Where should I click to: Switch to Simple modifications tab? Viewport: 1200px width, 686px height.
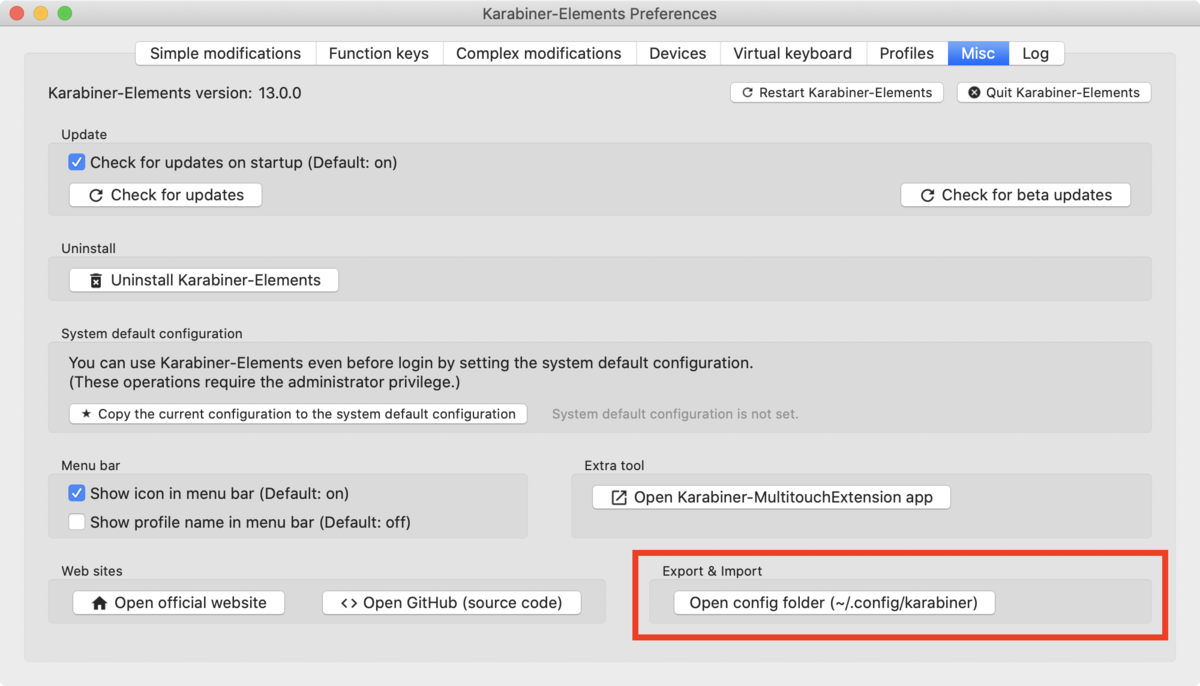tap(225, 53)
